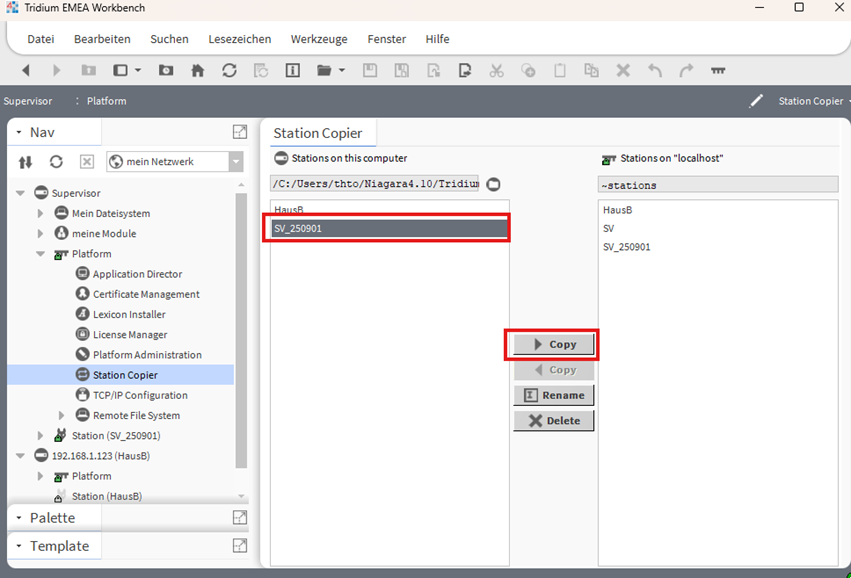
Task: Click the recent folder toolbar icon
Action: point(166,70)
